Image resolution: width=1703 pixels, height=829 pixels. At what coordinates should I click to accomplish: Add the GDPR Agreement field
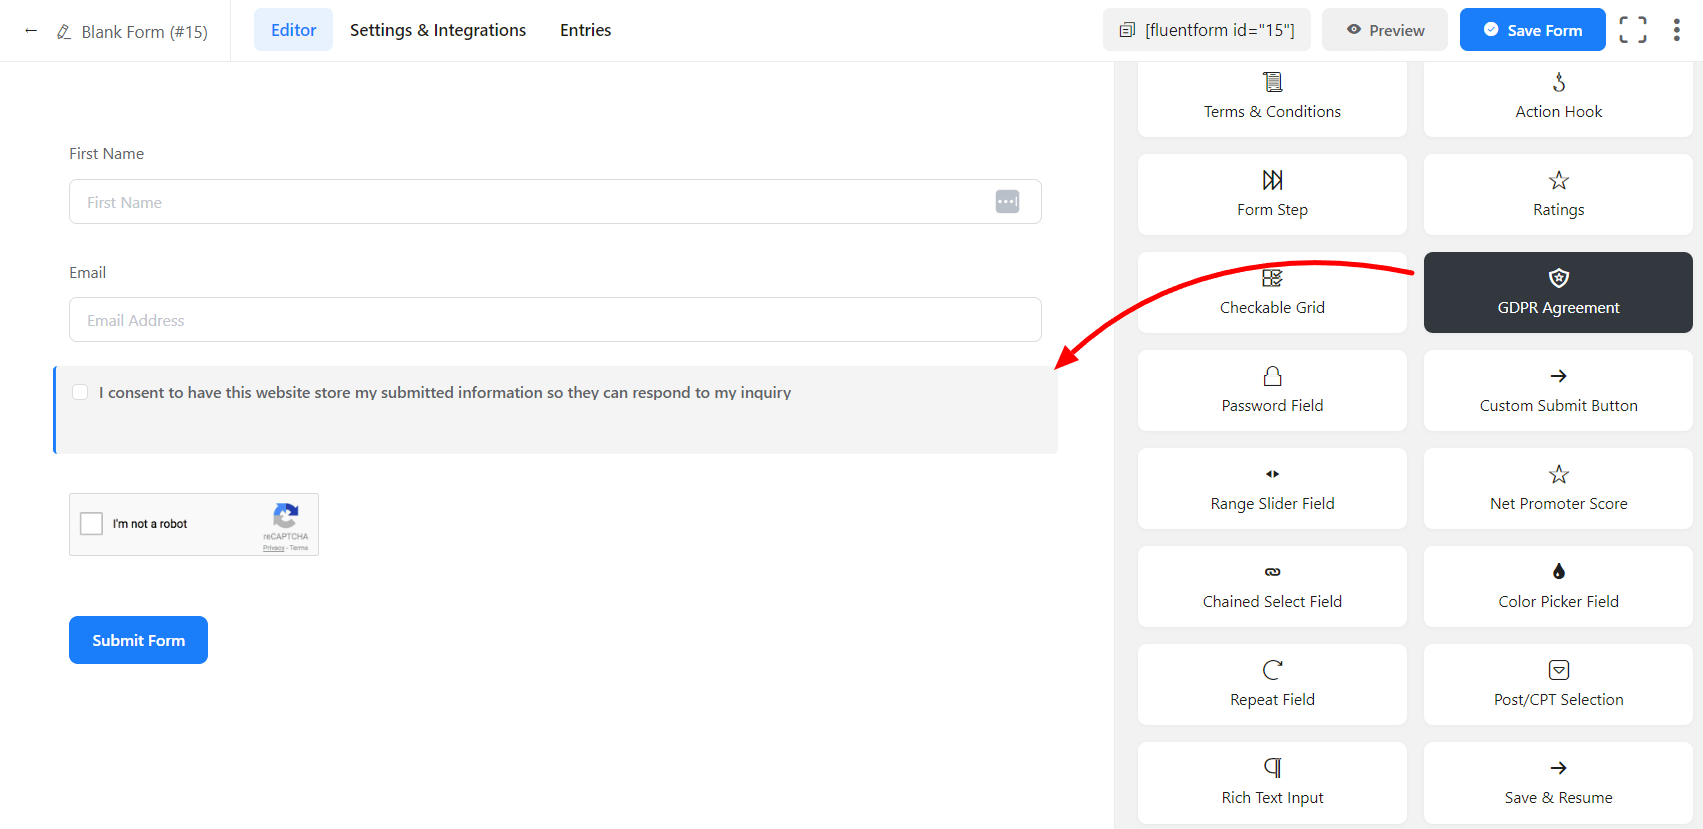1557,293
